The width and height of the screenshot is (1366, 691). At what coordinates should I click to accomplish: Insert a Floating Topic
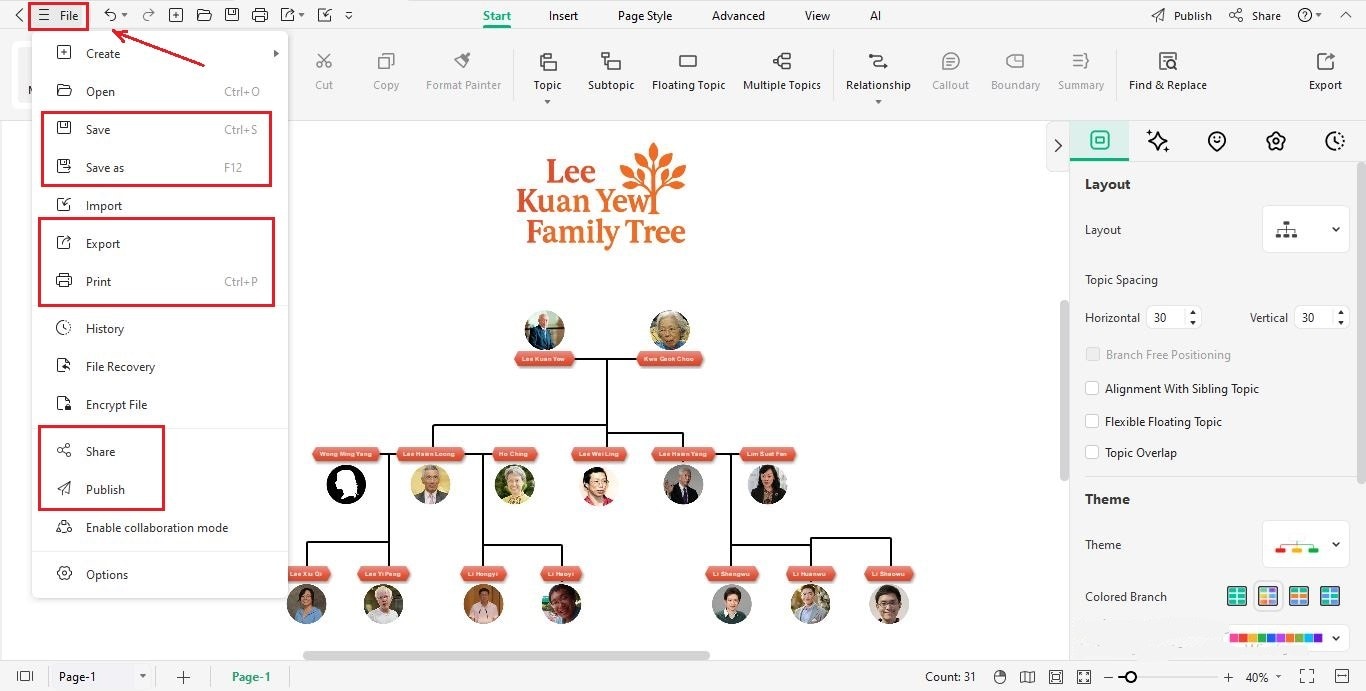(x=688, y=71)
